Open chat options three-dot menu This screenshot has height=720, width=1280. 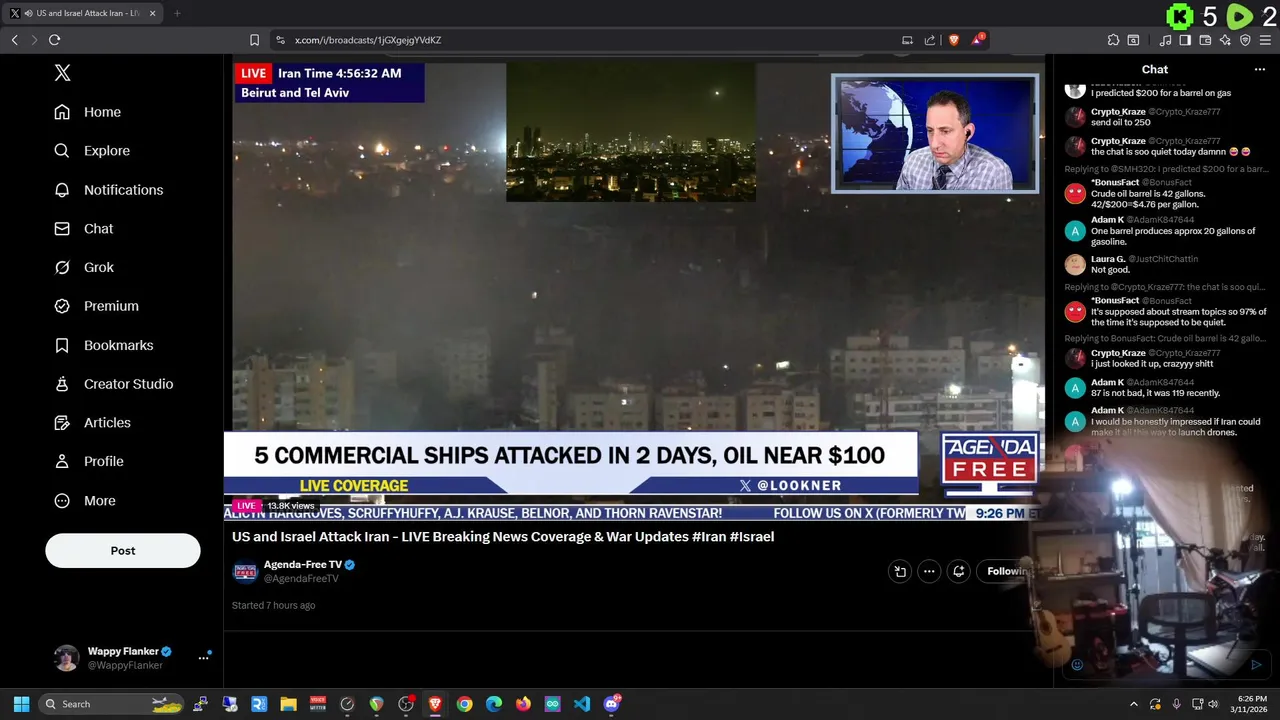coord(1260,70)
